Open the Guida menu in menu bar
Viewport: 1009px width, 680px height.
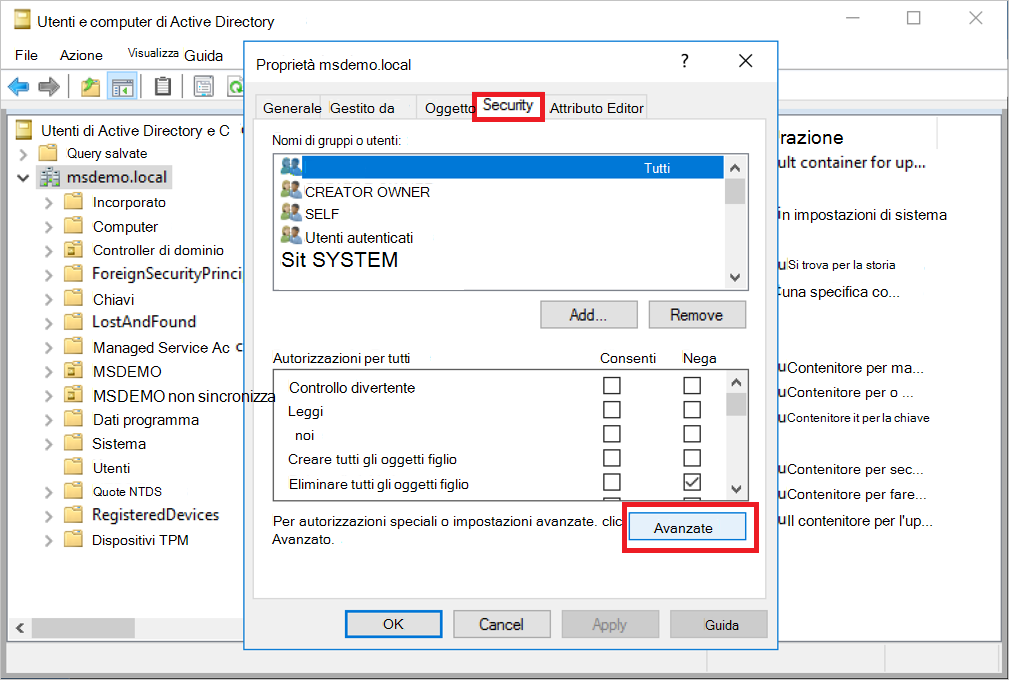coord(203,56)
